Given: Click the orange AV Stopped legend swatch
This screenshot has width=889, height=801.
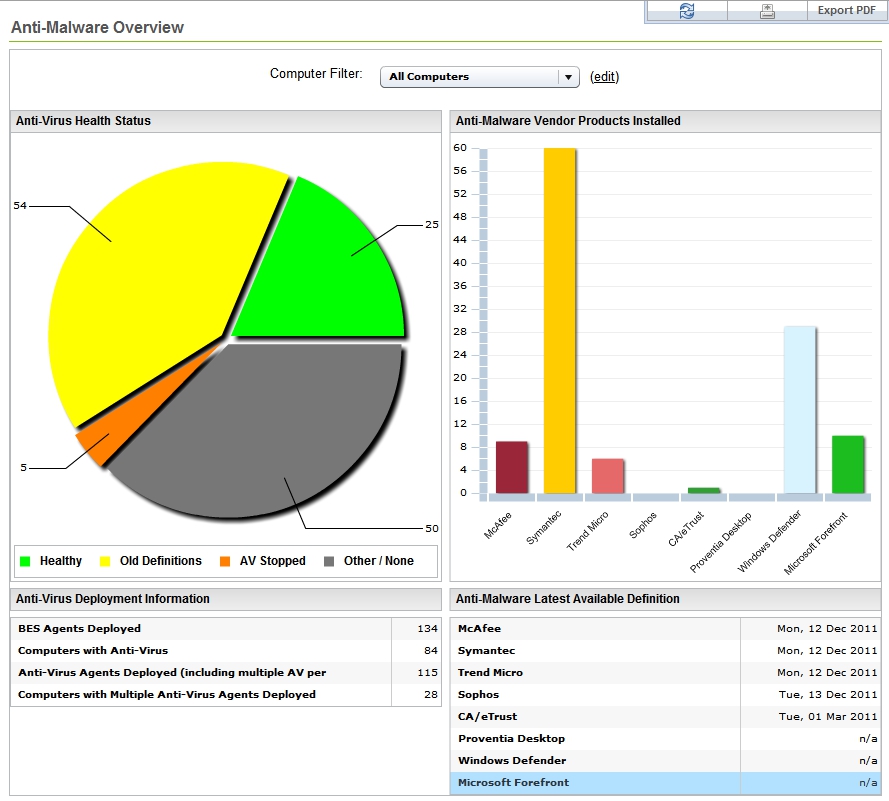Looking at the screenshot, I should [225, 561].
